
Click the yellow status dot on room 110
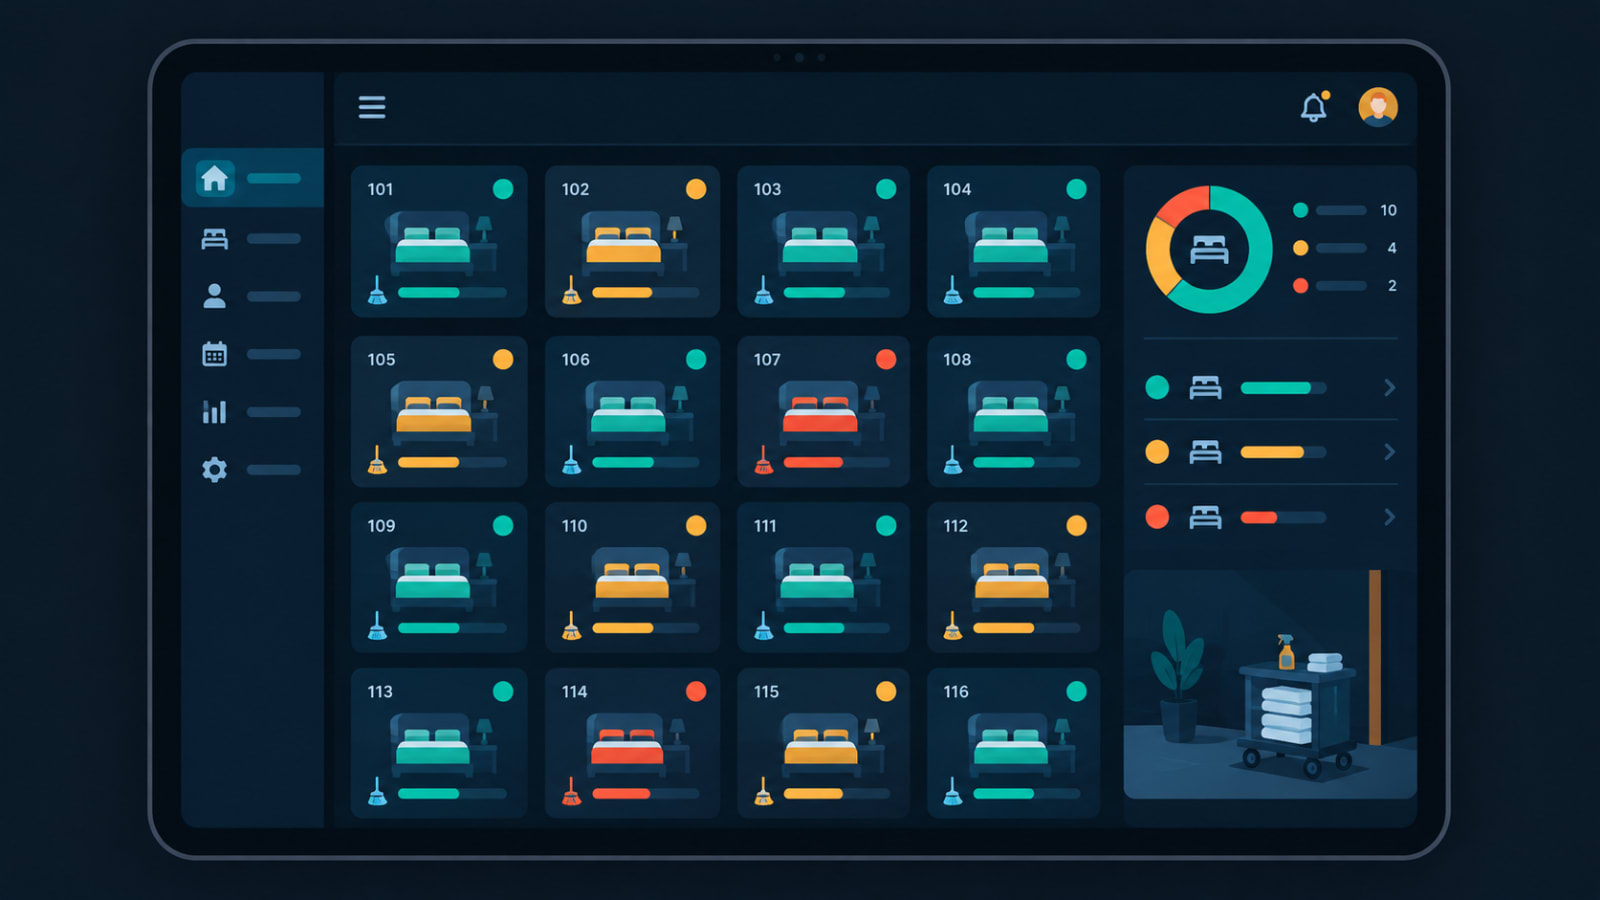(x=696, y=525)
